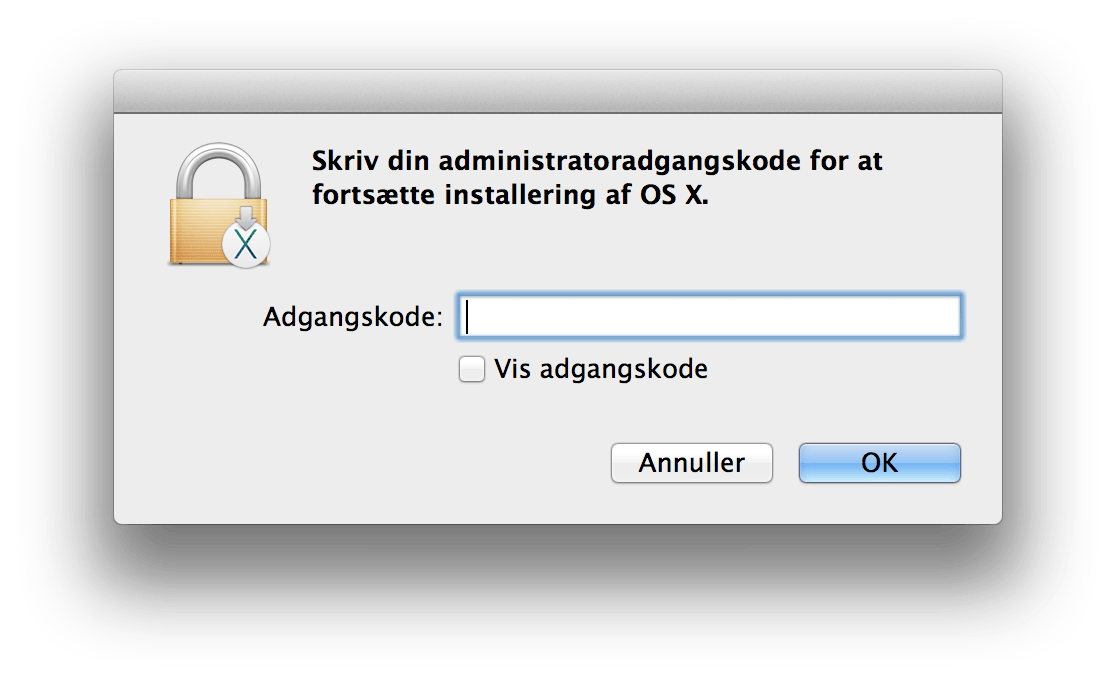
Task: Enable the Vis adgangskode checkbox
Action: 471,370
